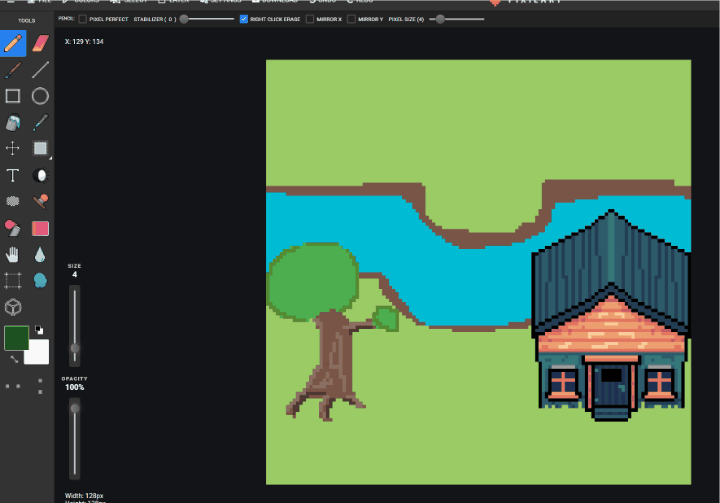Image resolution: width=720 pixels, height=503 pixels.
Task: Click the vertical Size slider handle
Action: pyautogui.click(x=75, y=348)
